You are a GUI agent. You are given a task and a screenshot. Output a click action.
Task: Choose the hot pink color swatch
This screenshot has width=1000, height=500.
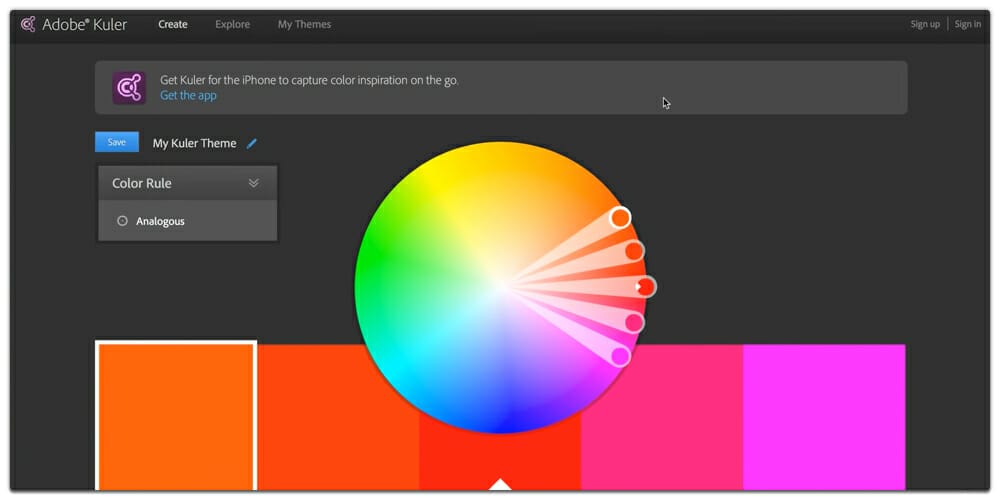coord(662,417)
